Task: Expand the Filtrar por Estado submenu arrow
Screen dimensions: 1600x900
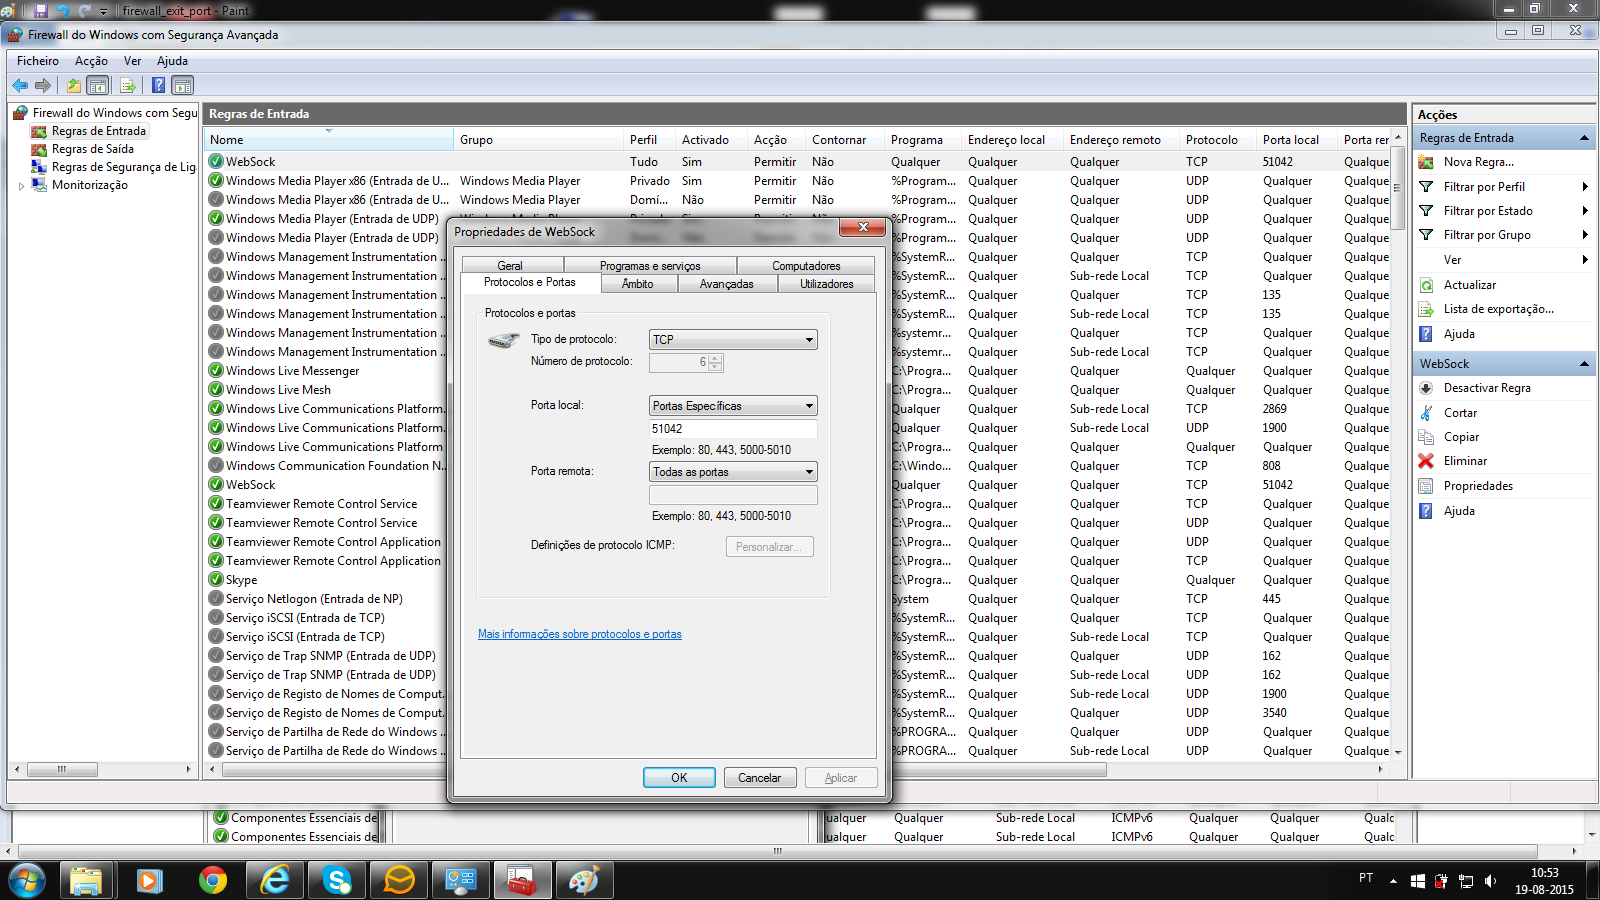Action: 1585,211
